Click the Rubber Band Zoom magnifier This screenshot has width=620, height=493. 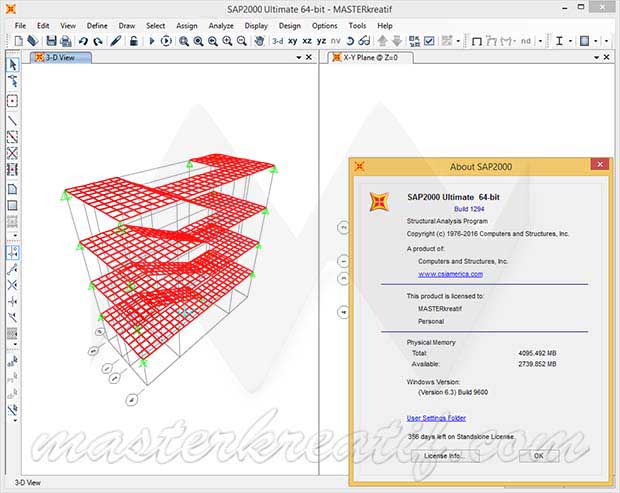pyautogui.click(x=184, y=41)
